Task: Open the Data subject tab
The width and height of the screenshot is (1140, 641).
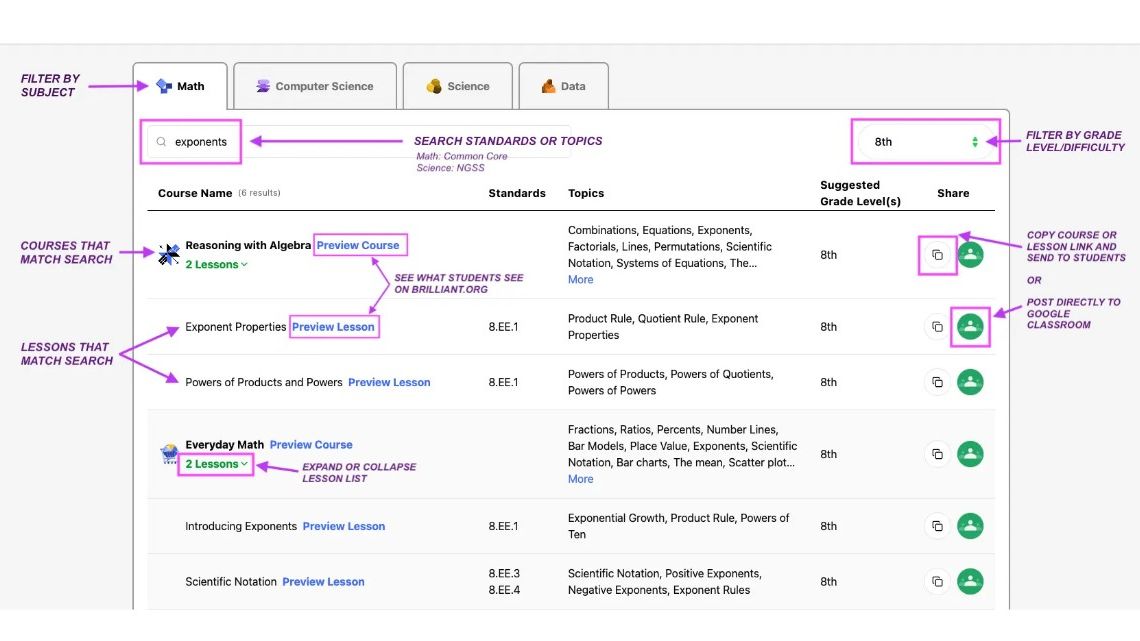Action: pyautogui.click(x=563, y=86)
